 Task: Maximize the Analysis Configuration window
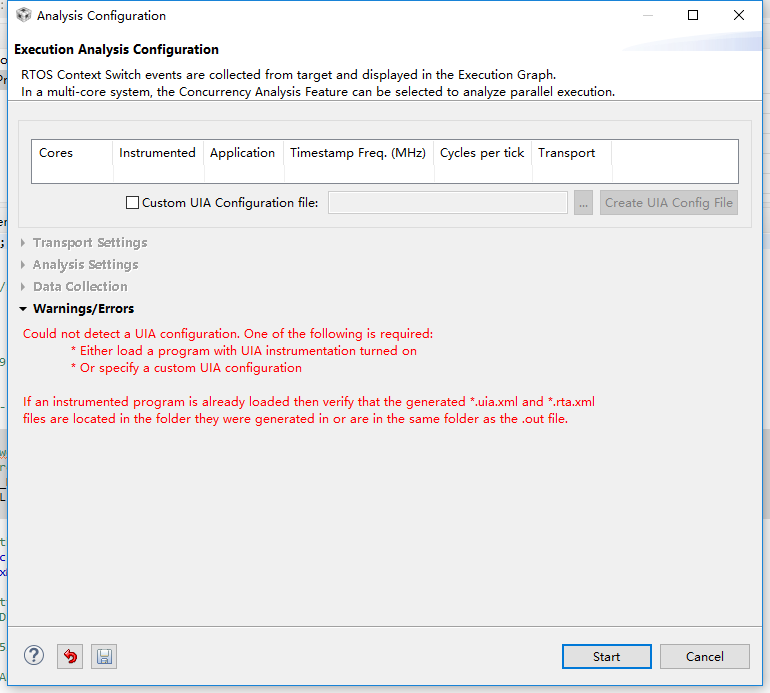[x=693, y=16]
